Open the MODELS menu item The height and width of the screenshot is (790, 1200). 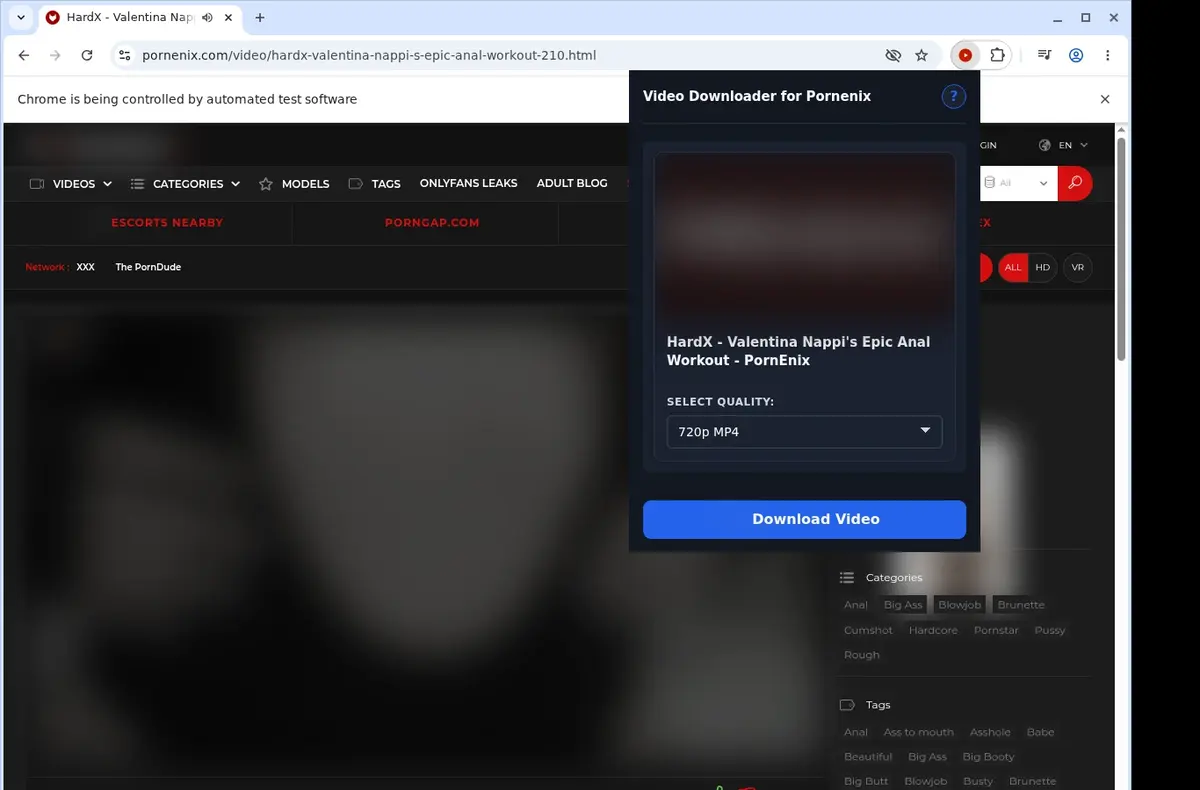pyautogui.click(x=294, y=184)
